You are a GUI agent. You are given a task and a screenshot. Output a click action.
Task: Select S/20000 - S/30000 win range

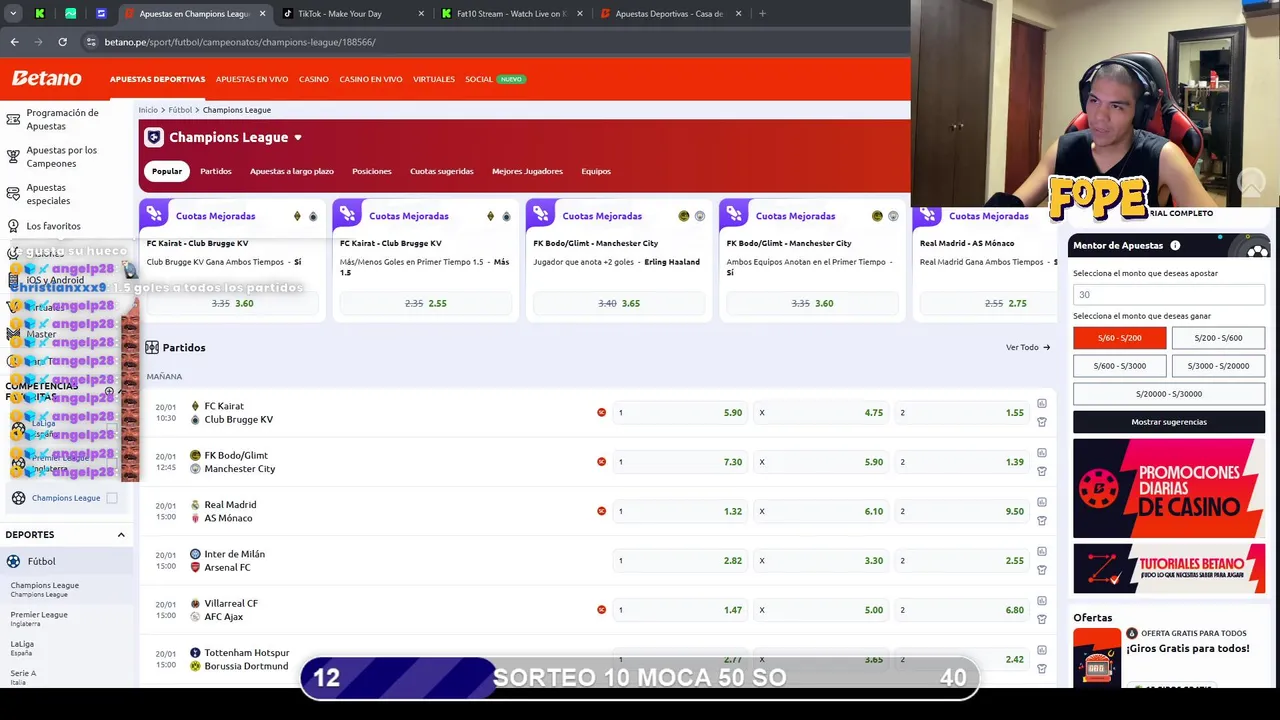pyautogui.click(x=1169, y=394)
